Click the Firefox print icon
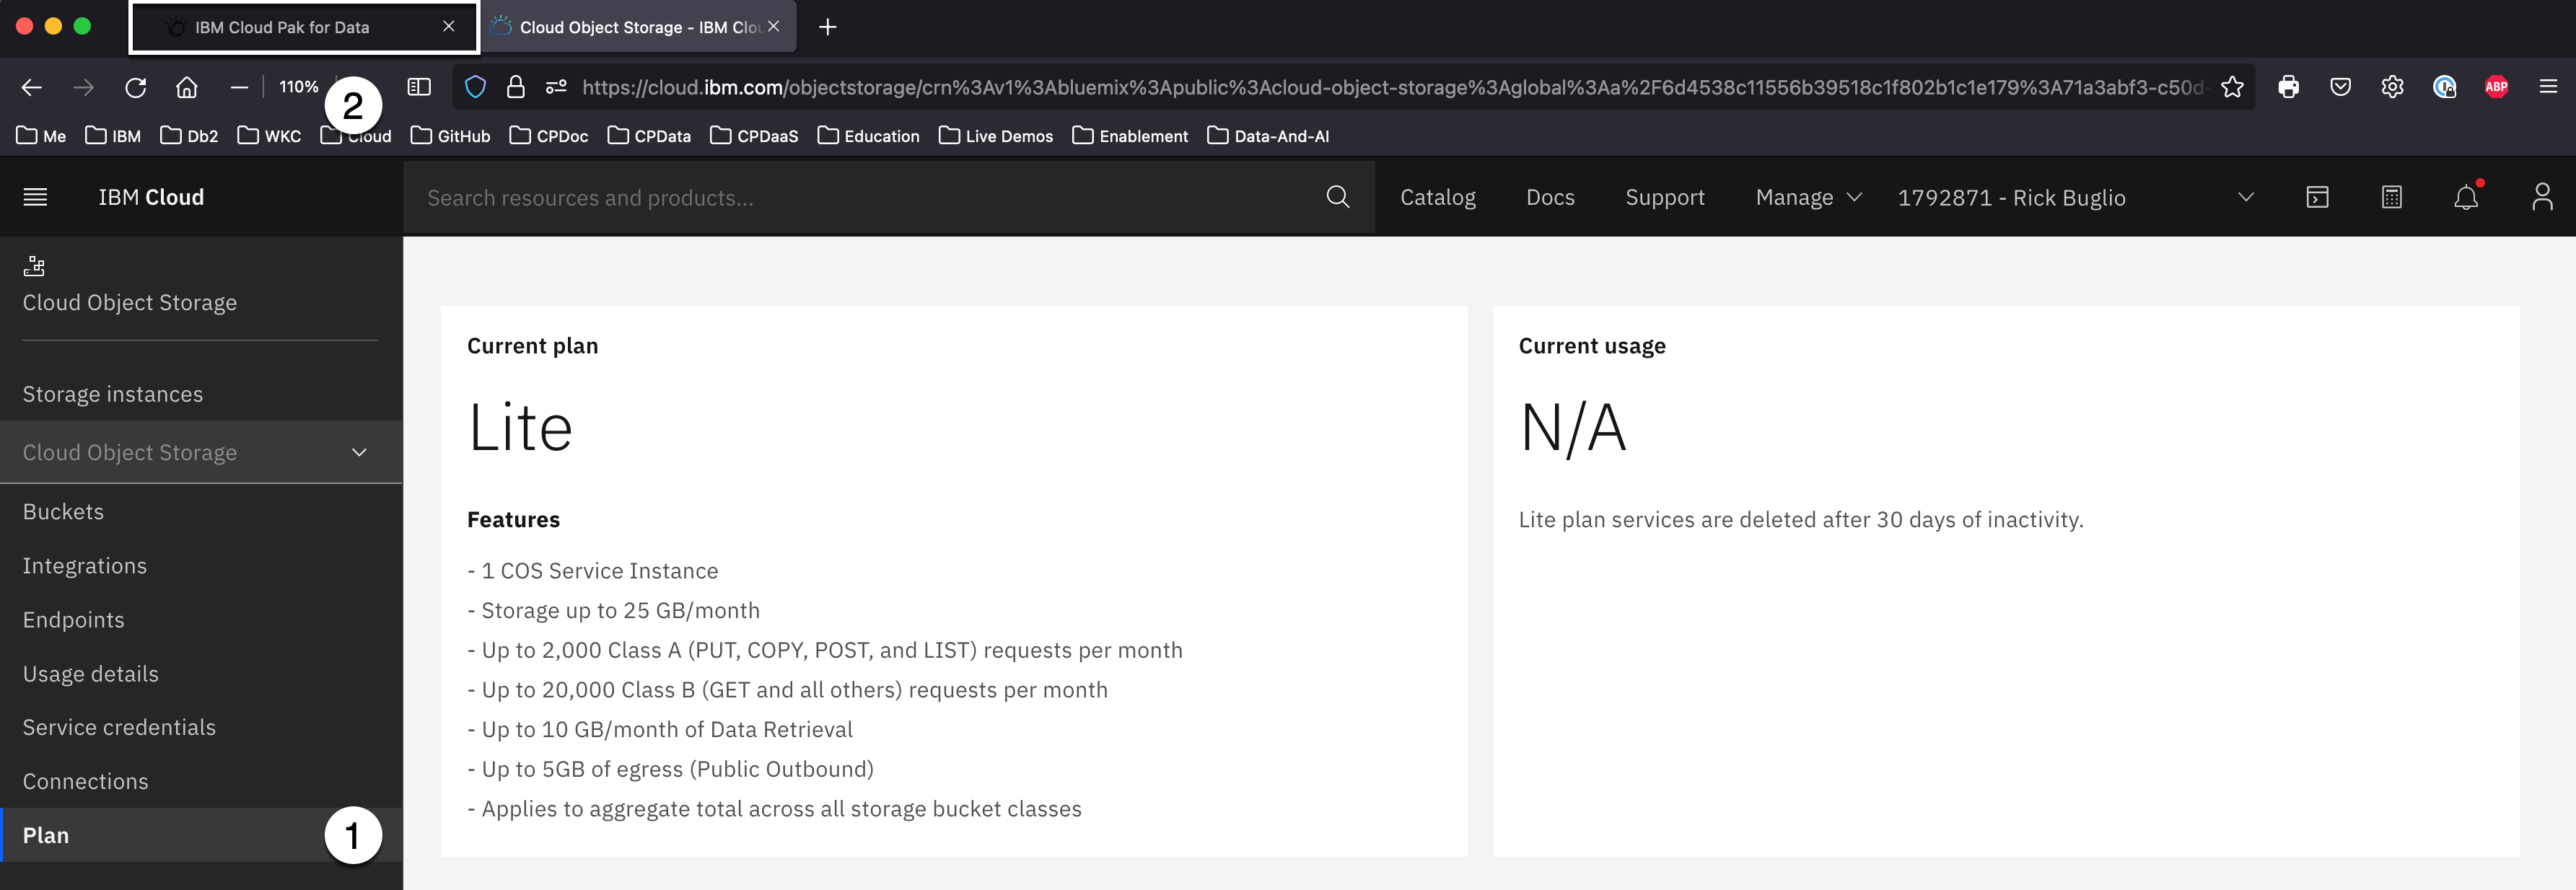Image resolution: width=2576 pixels, height=890 pixels. [x=2288, y=87]
